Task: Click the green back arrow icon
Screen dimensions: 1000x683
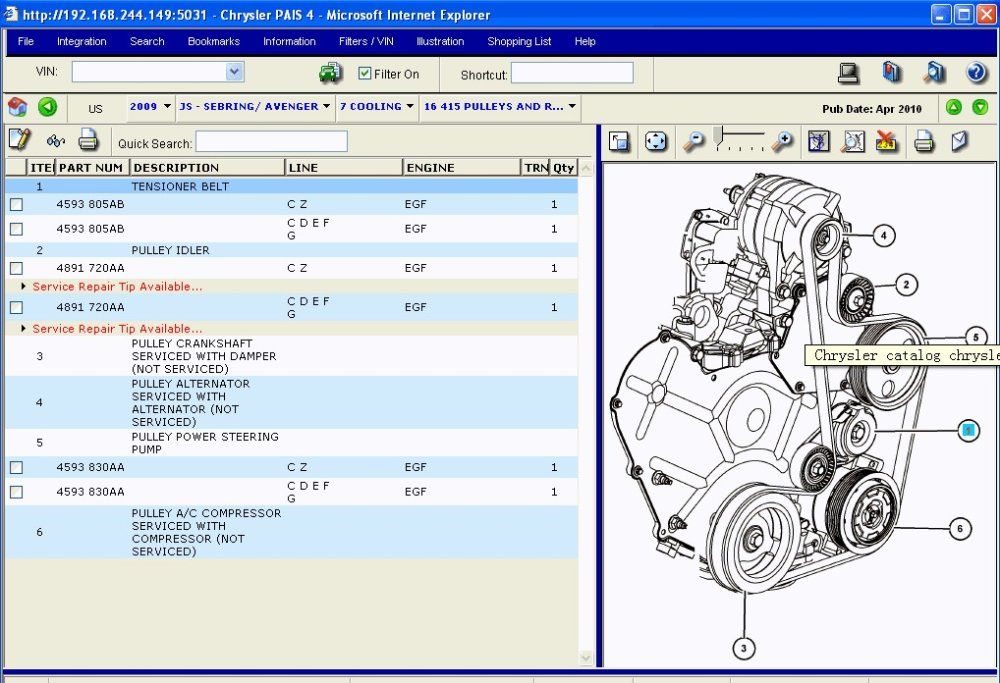Action: (47, 106)
